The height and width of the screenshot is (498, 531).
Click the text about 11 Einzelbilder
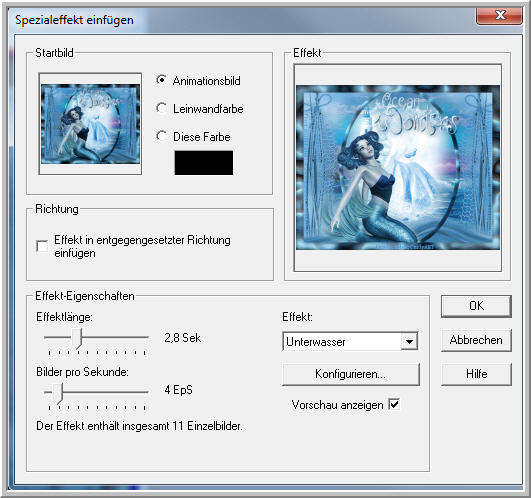pyautogui.click(x=140, y=426)
